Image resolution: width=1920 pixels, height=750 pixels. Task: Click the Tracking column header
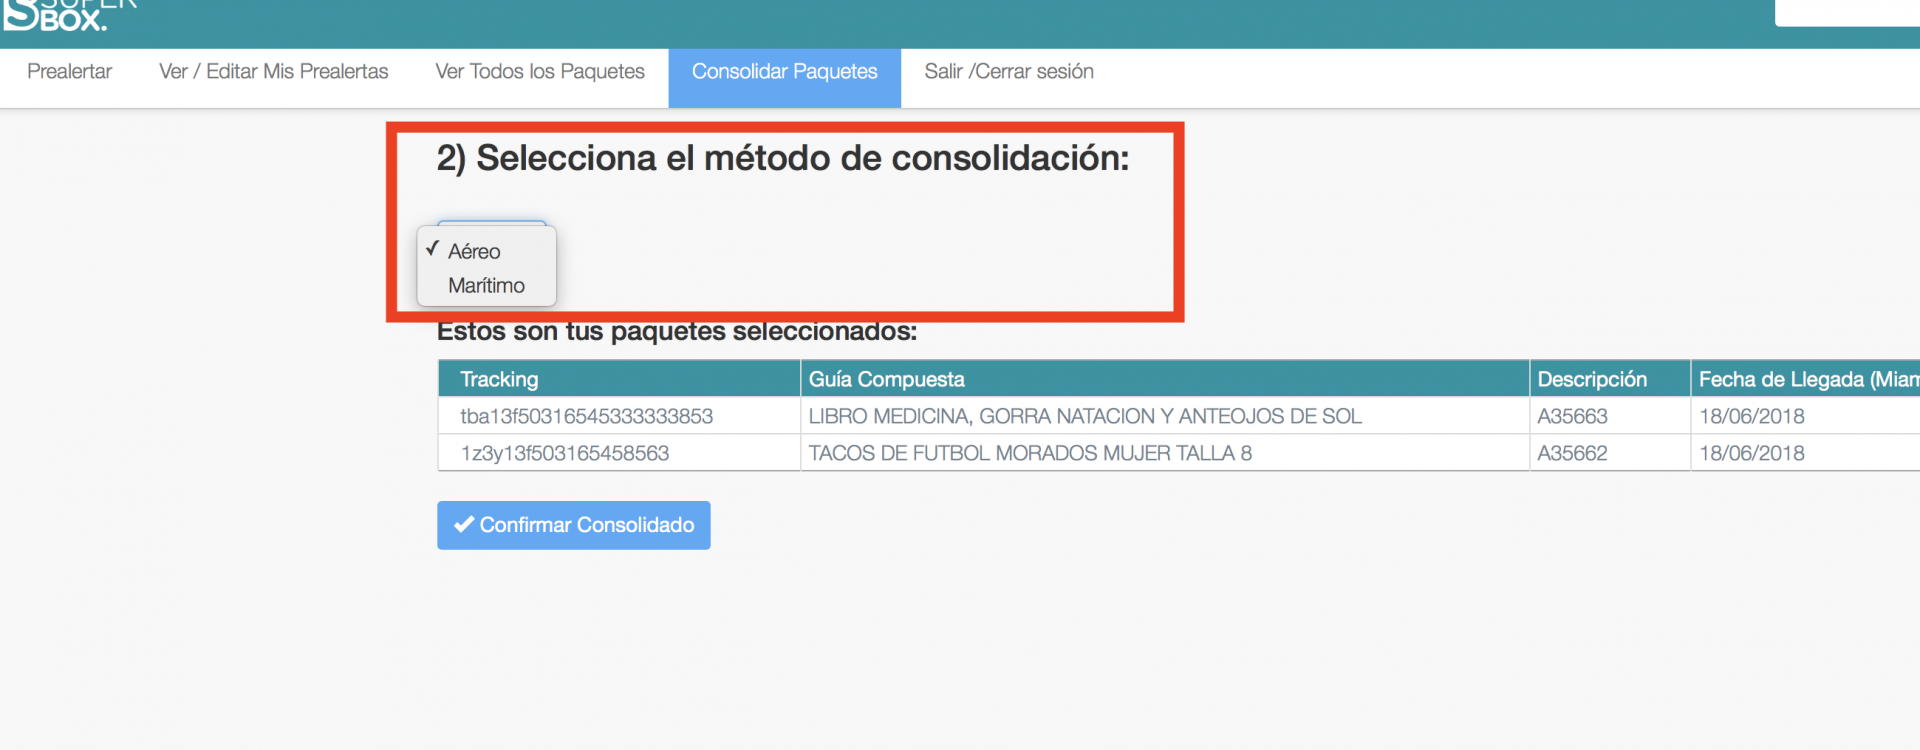499,380
